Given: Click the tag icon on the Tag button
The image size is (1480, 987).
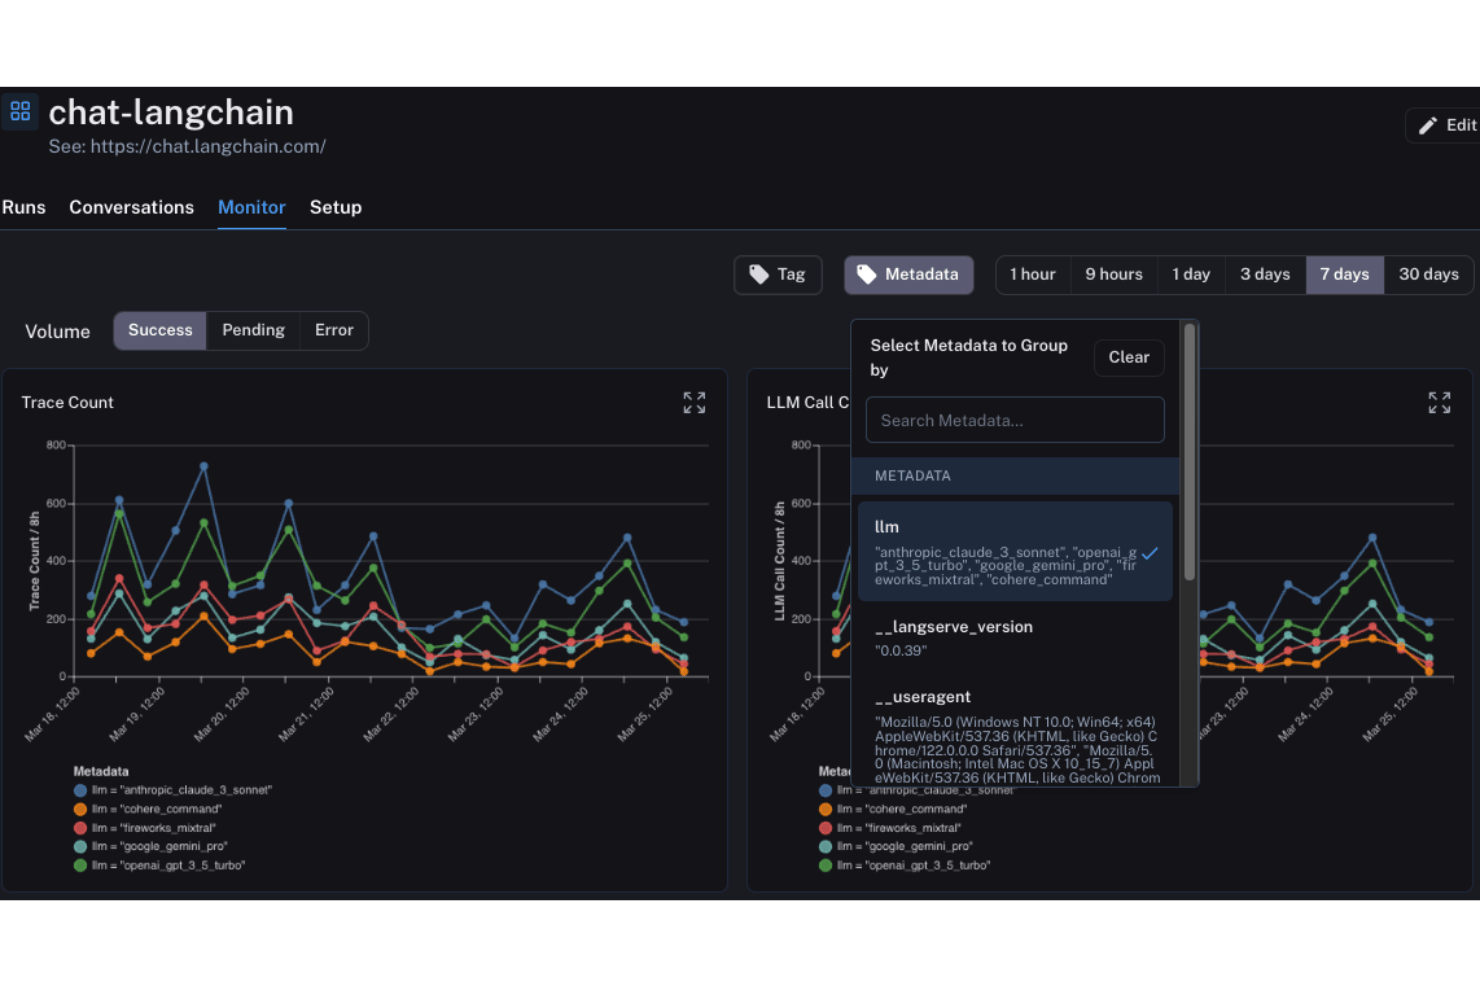Looking at the screenshot, I should tap(759, 274).
